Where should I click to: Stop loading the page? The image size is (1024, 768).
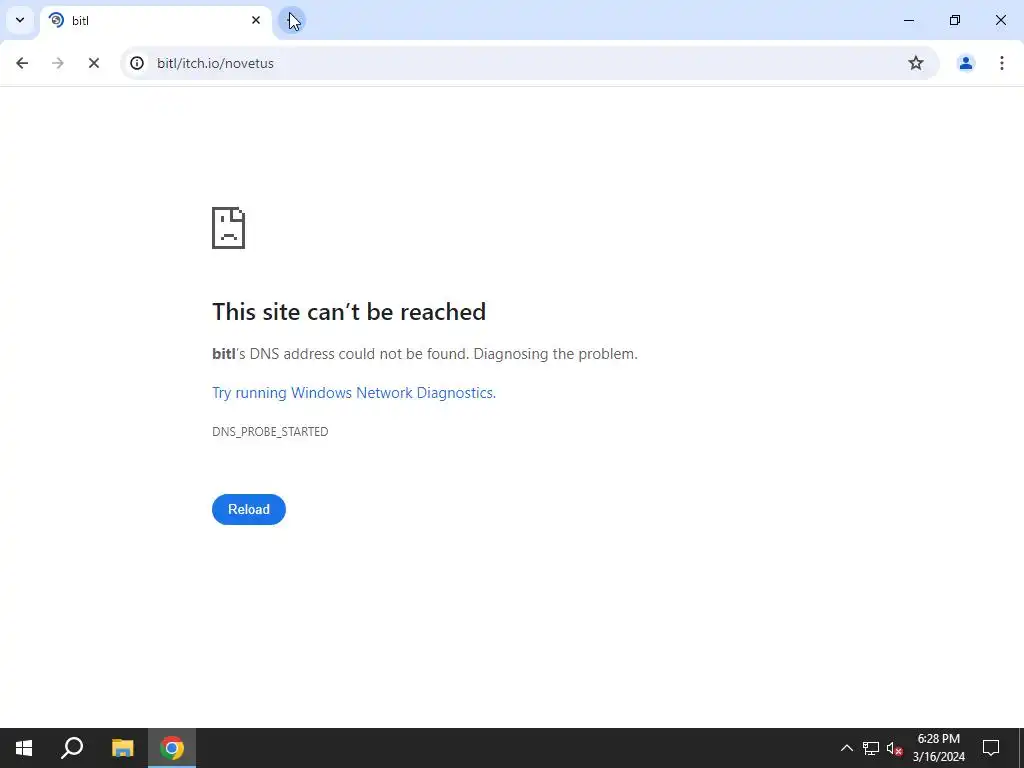tap(93, 63)
